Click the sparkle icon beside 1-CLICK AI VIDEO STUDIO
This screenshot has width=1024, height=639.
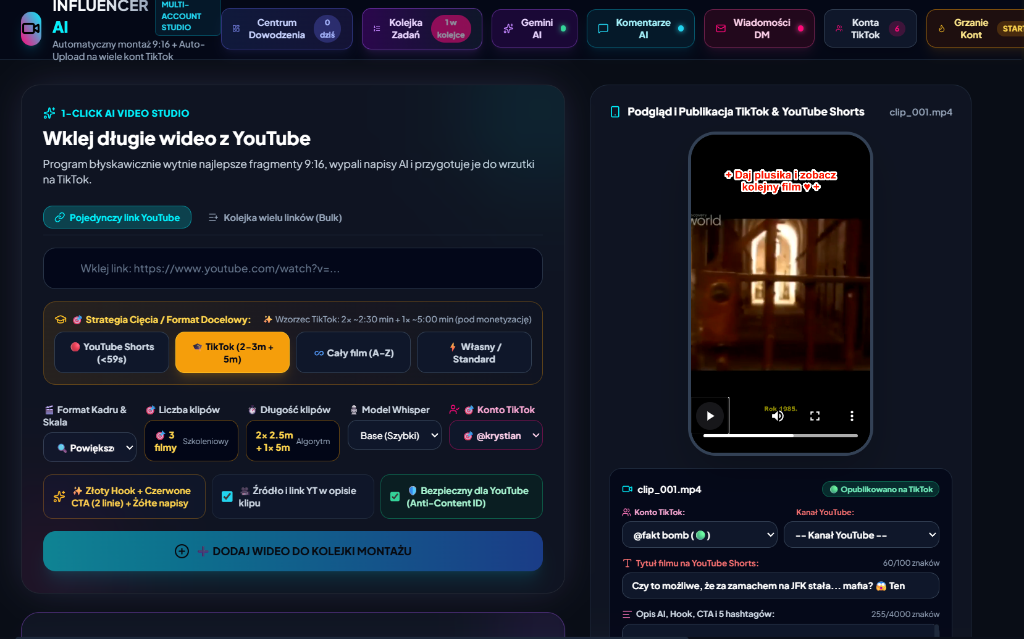[x=49, y=113]
